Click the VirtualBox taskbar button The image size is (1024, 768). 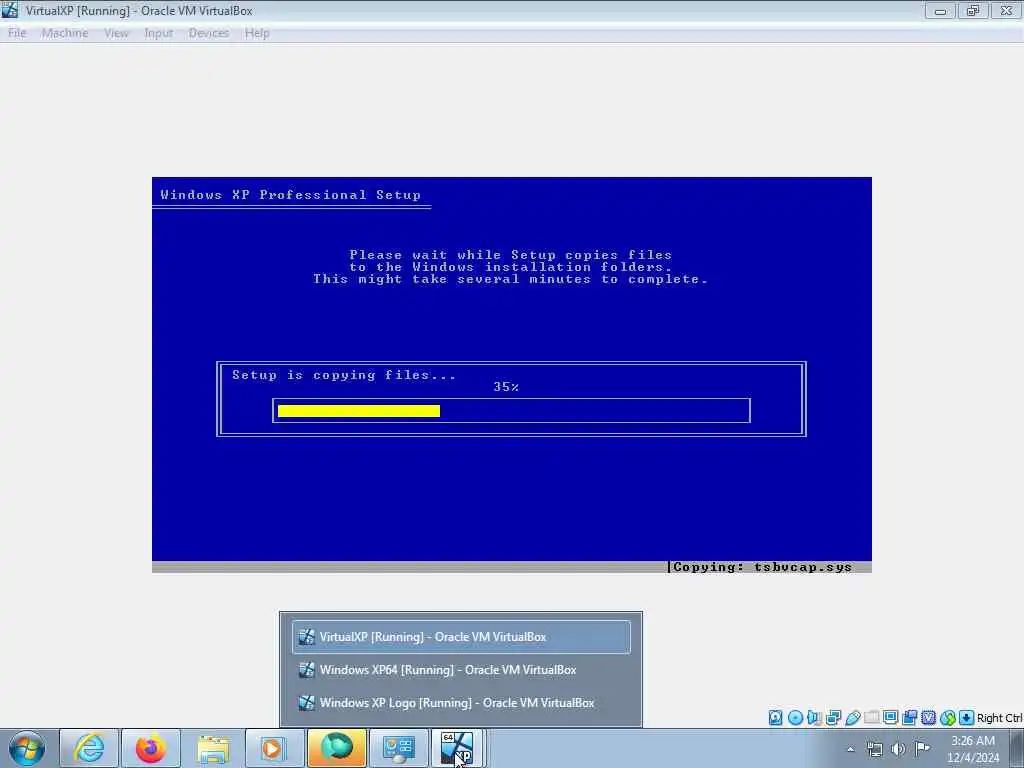[458, 748]
